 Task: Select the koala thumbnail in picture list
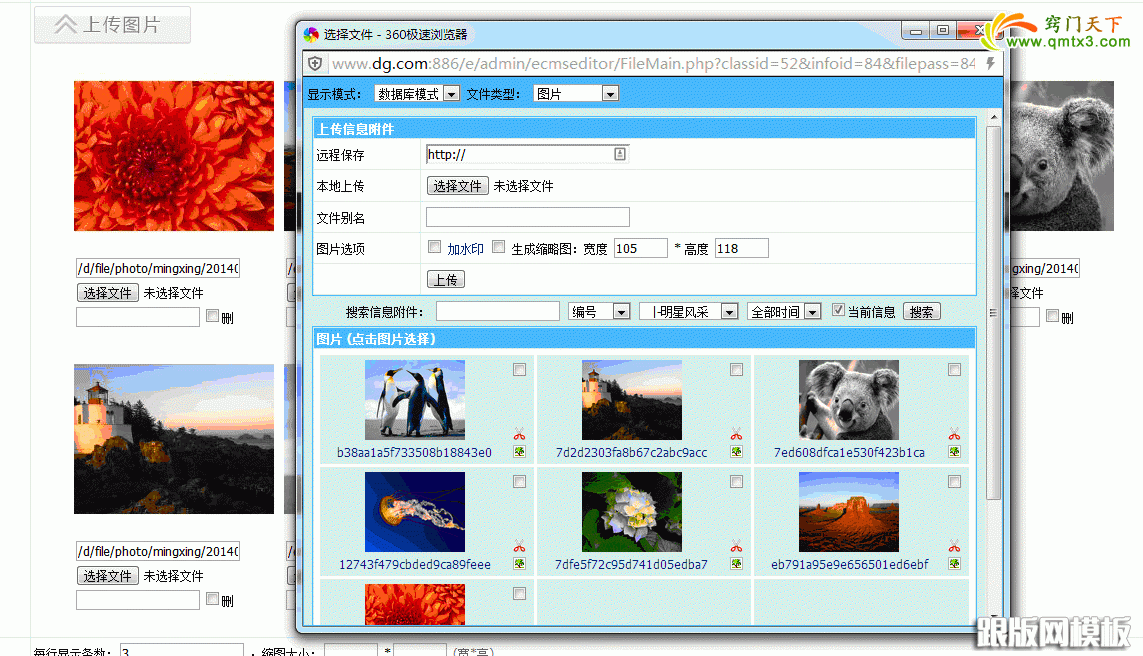click(x=848, y=400)
